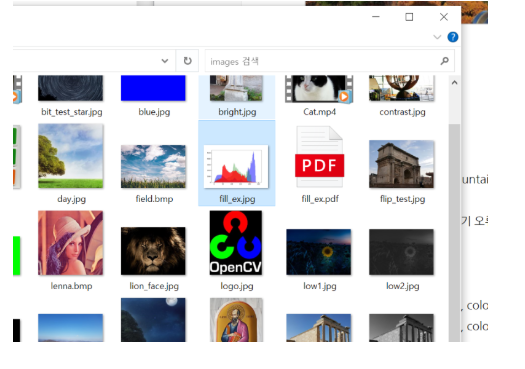This screenshot has width=525, height=369.
Task: Select bright.jpg thumbnail
Action: [236, 88]
